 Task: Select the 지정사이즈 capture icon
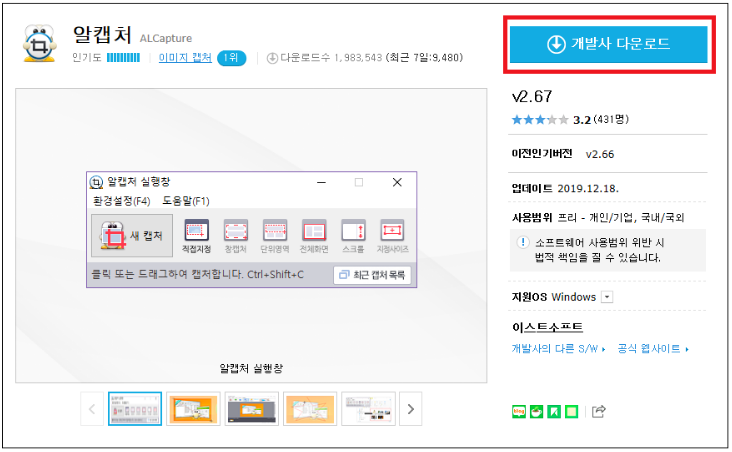click(x=392, y=236)
